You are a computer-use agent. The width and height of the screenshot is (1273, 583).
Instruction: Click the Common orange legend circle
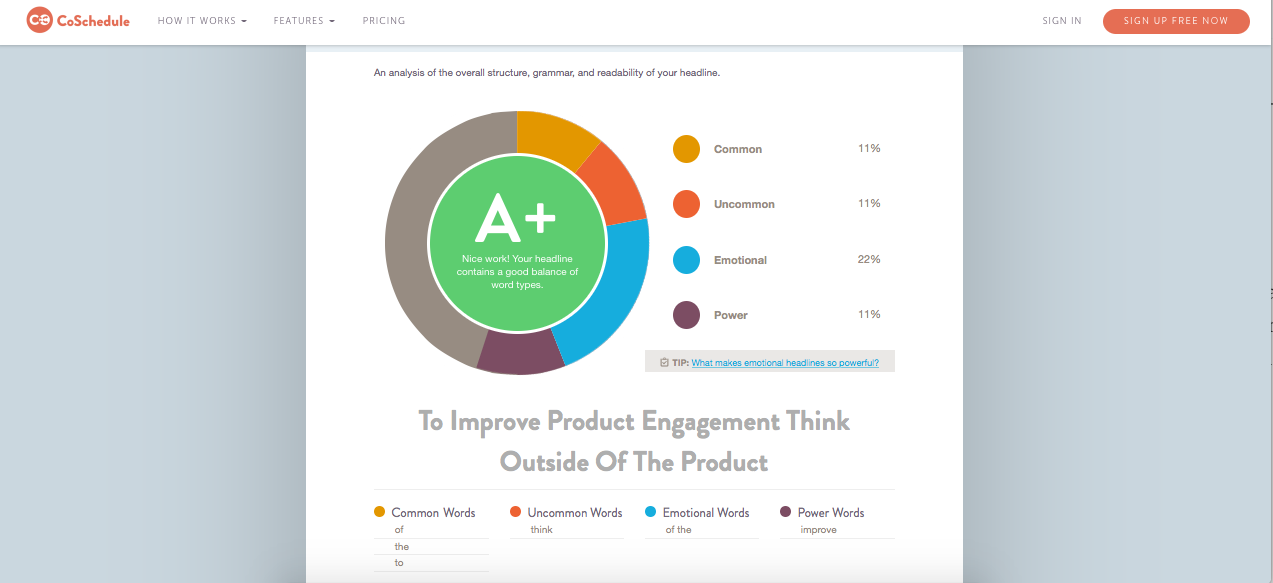[x=686, y=149]
